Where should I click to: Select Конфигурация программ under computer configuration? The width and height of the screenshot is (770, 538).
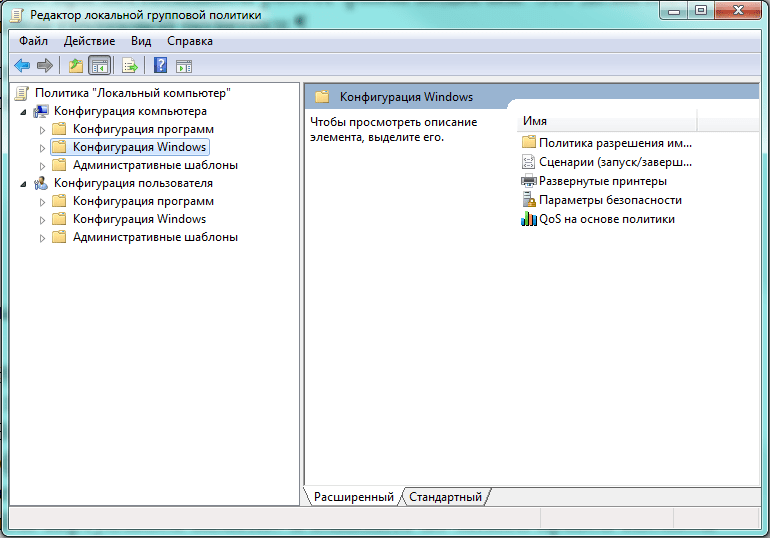[143, 129]
